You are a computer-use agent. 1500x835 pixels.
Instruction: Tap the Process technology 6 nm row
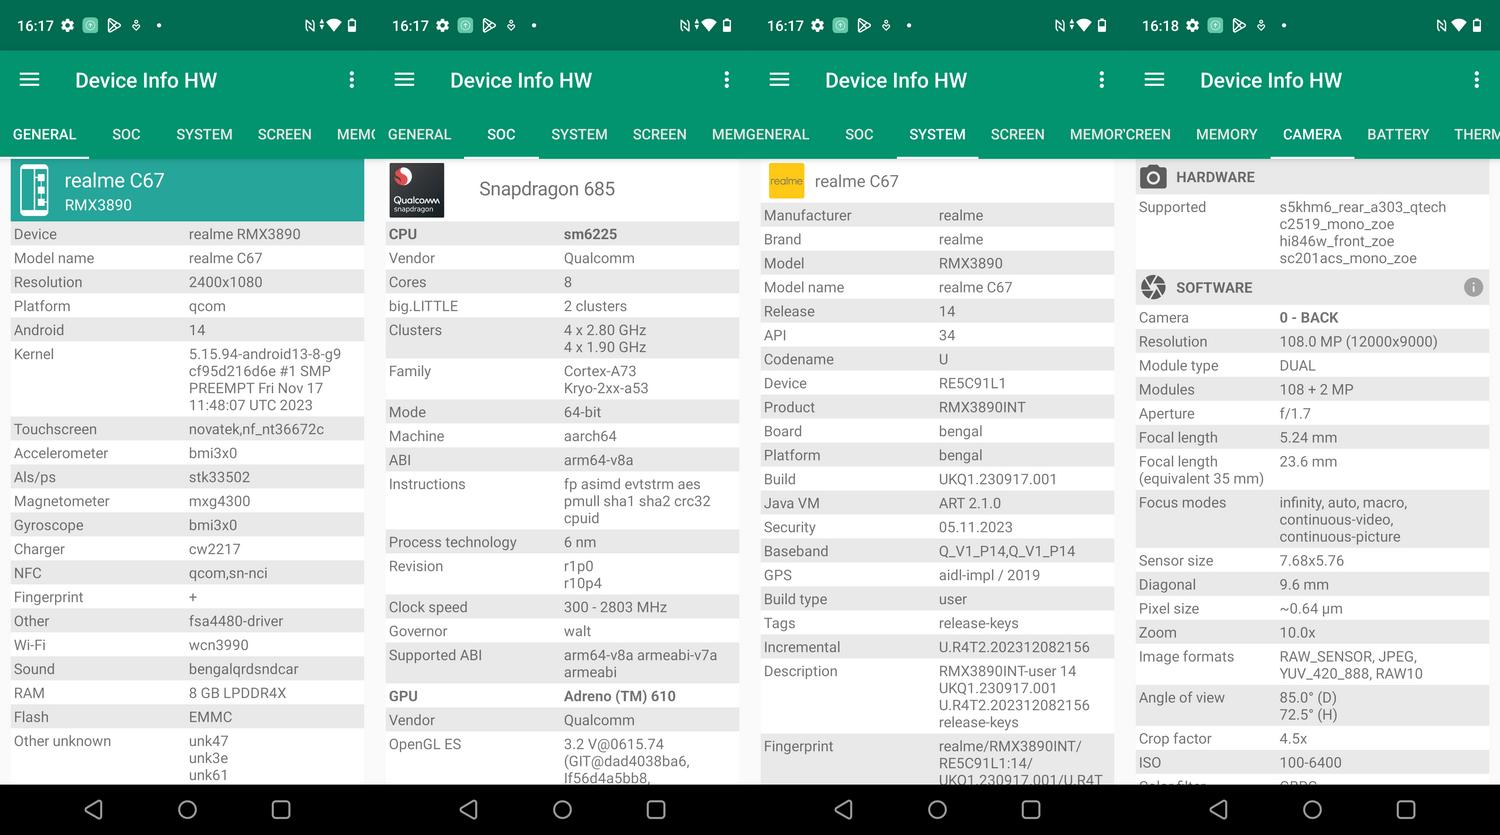562,542
